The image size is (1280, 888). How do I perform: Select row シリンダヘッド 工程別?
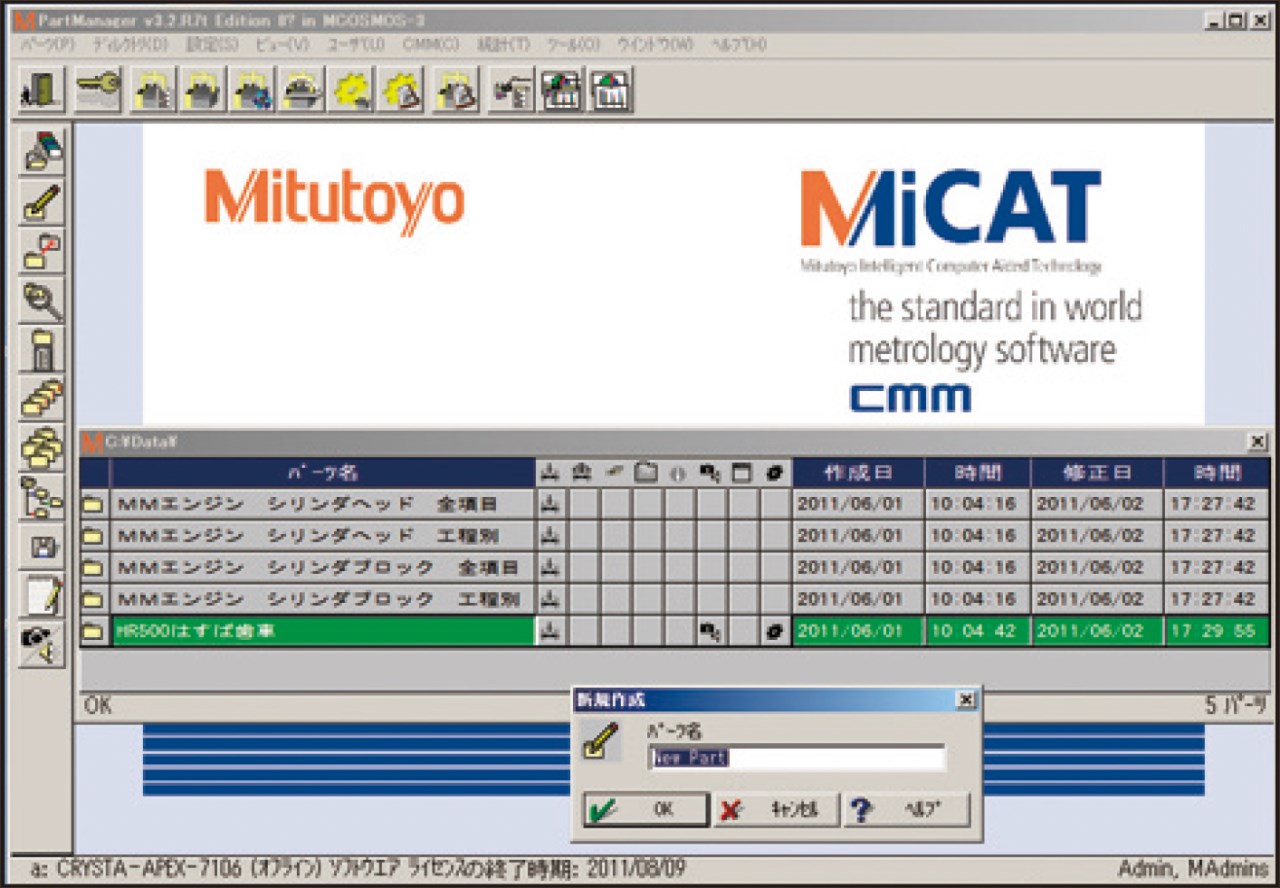pyautogui.click(x=323, y=536)
